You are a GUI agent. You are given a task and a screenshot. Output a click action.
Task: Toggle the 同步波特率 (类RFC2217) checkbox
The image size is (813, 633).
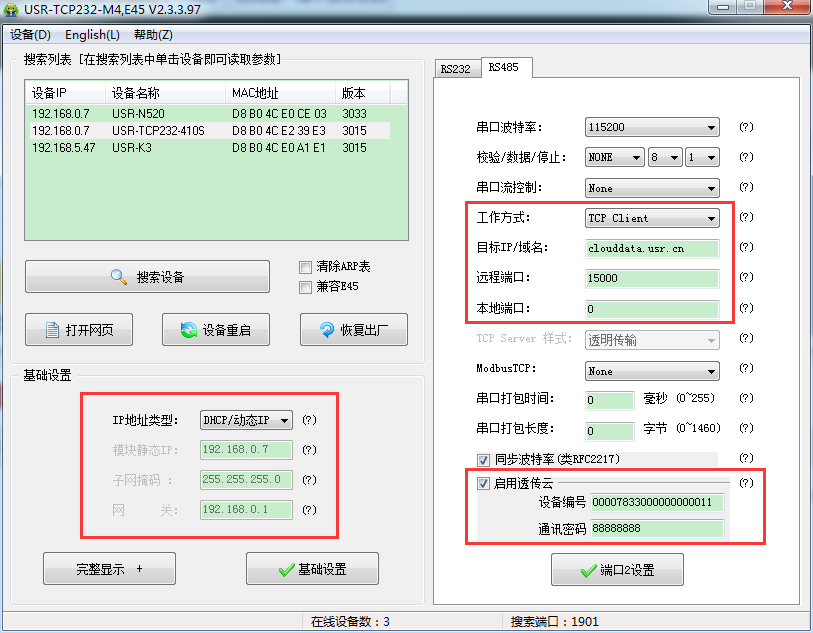pos(484,460)
